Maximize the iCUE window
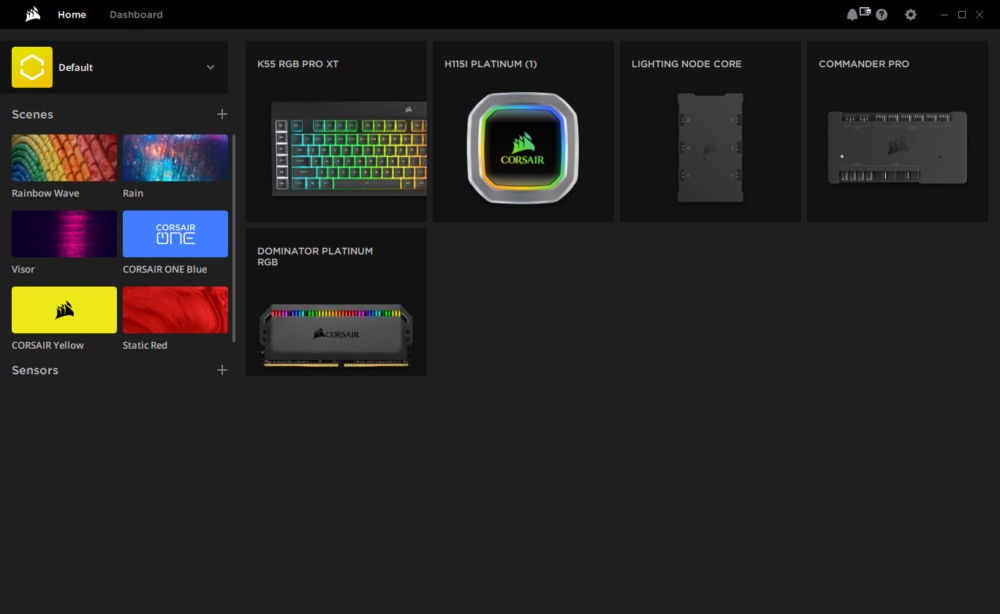This screenshot has height=614, width=1000. click(x=962, y=15)
